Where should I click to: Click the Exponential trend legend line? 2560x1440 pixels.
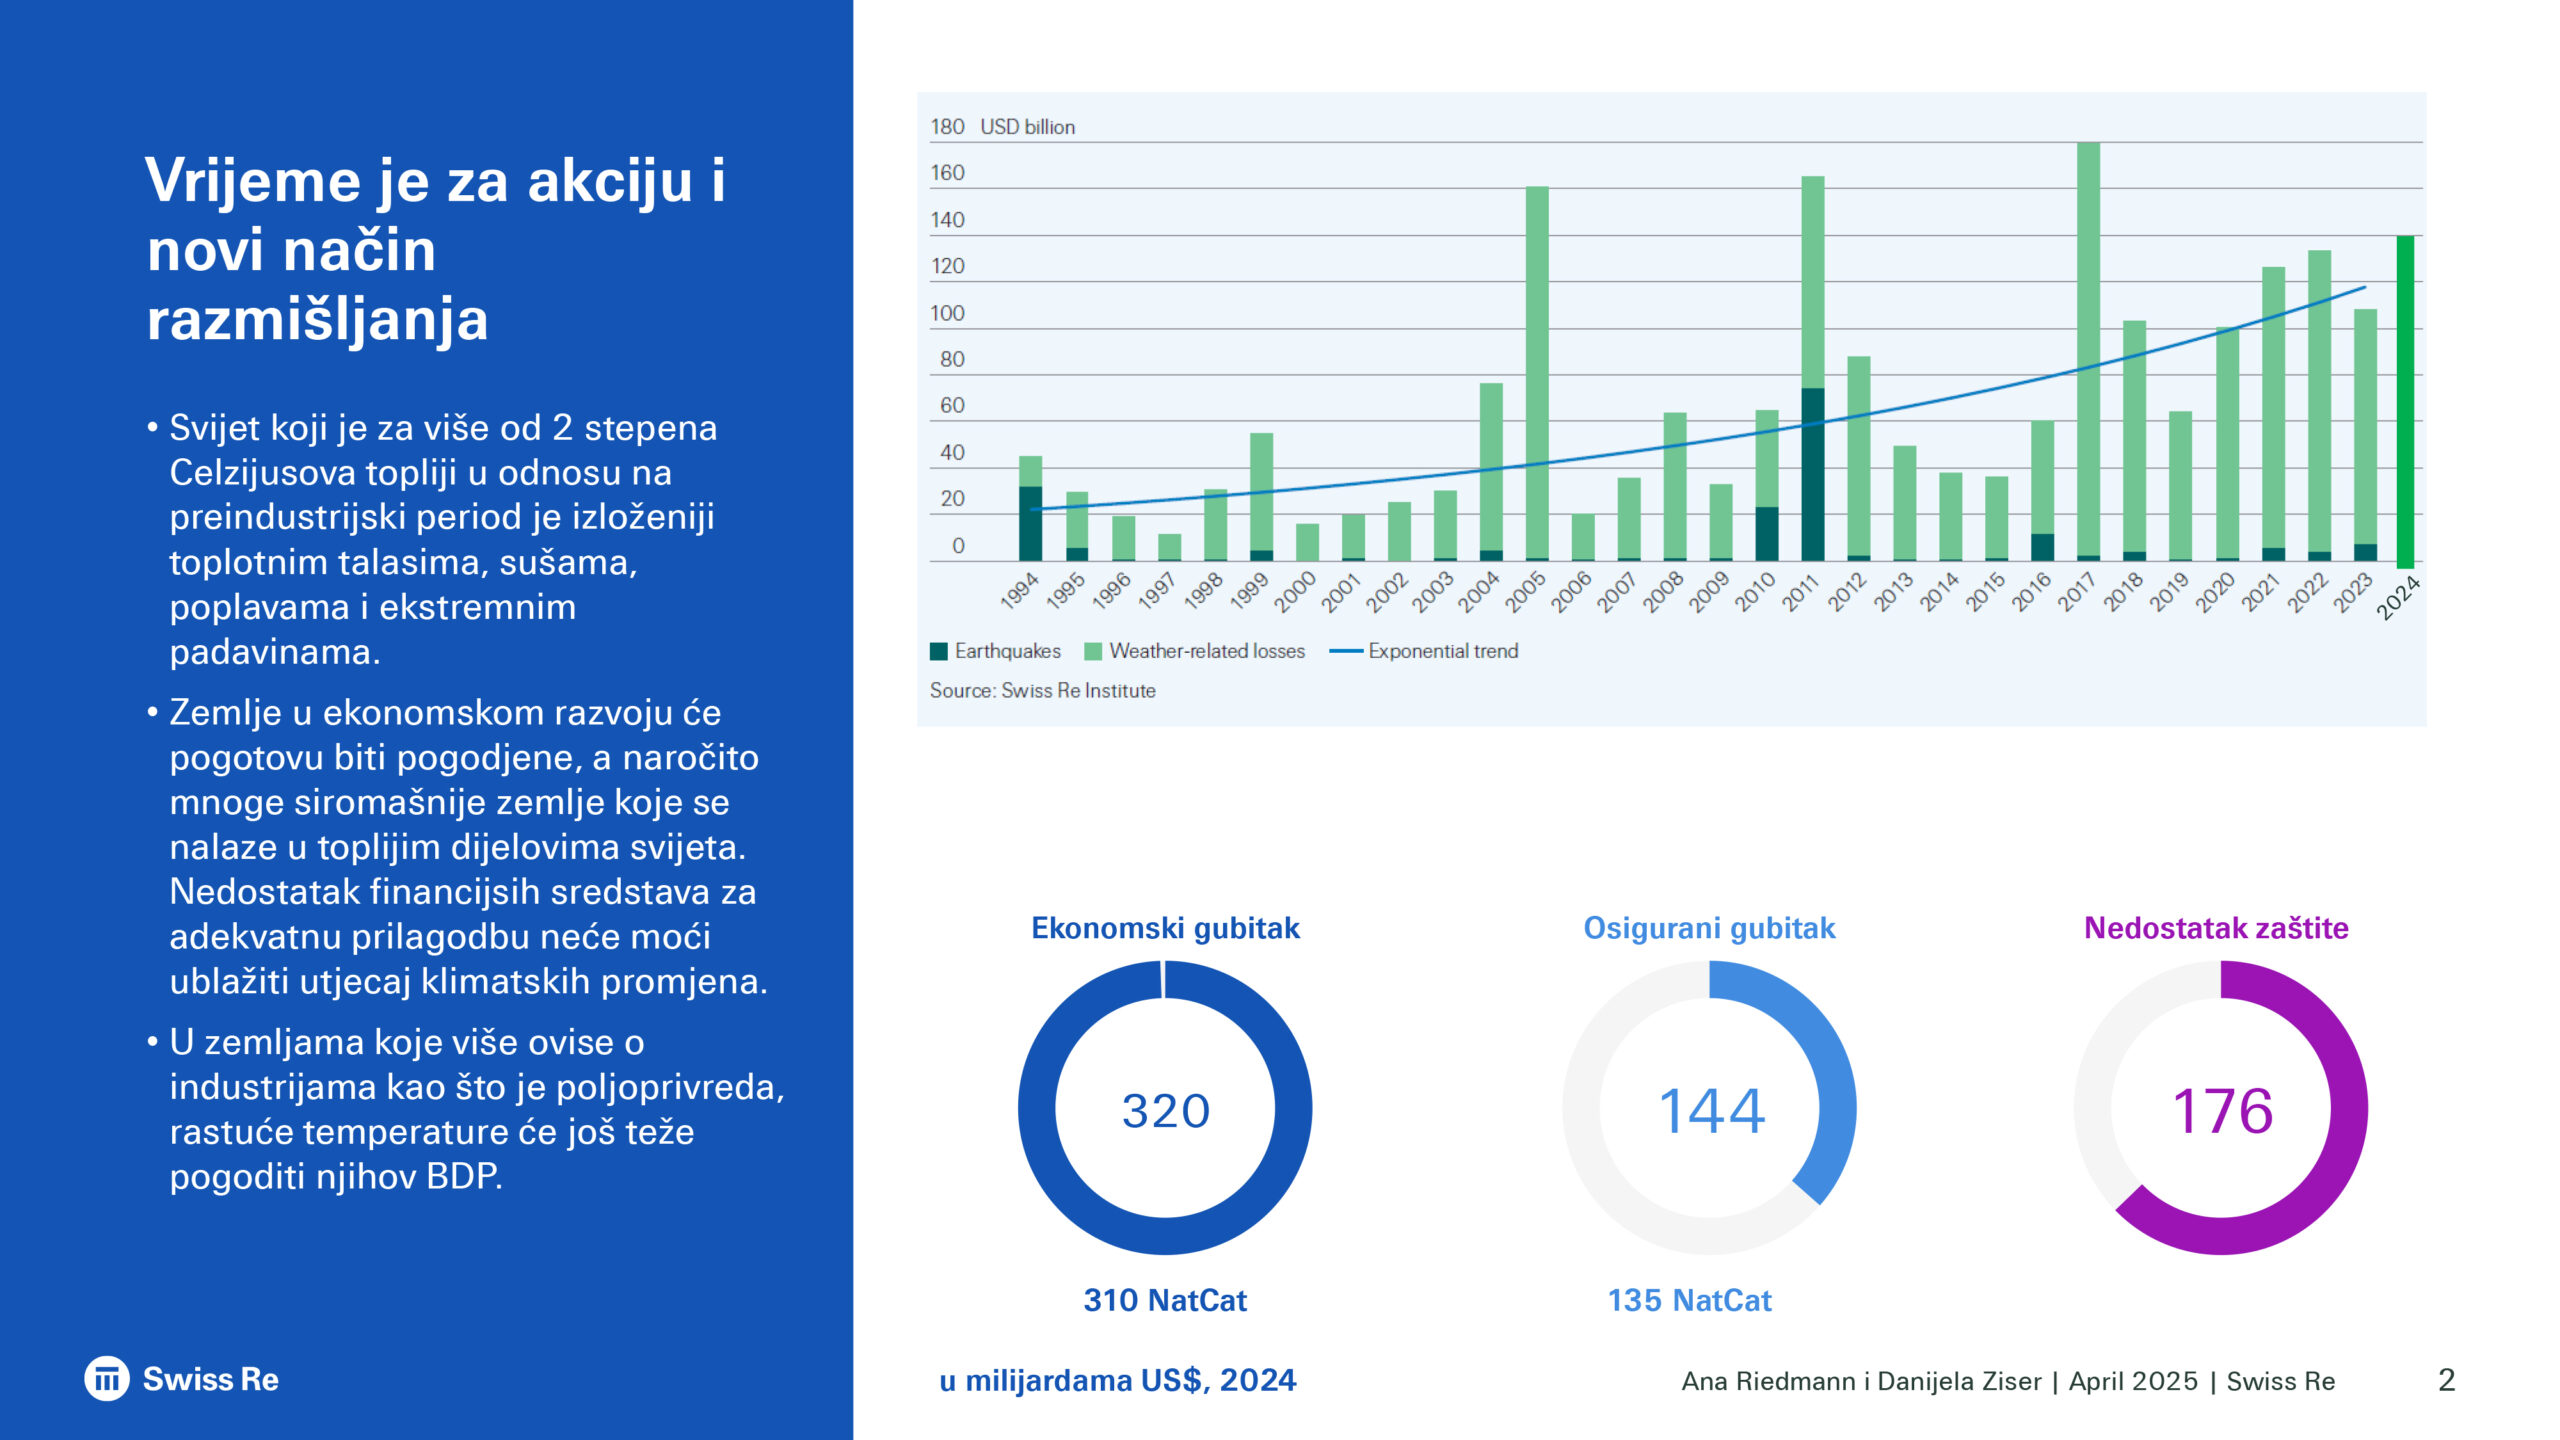(1346, 651)
